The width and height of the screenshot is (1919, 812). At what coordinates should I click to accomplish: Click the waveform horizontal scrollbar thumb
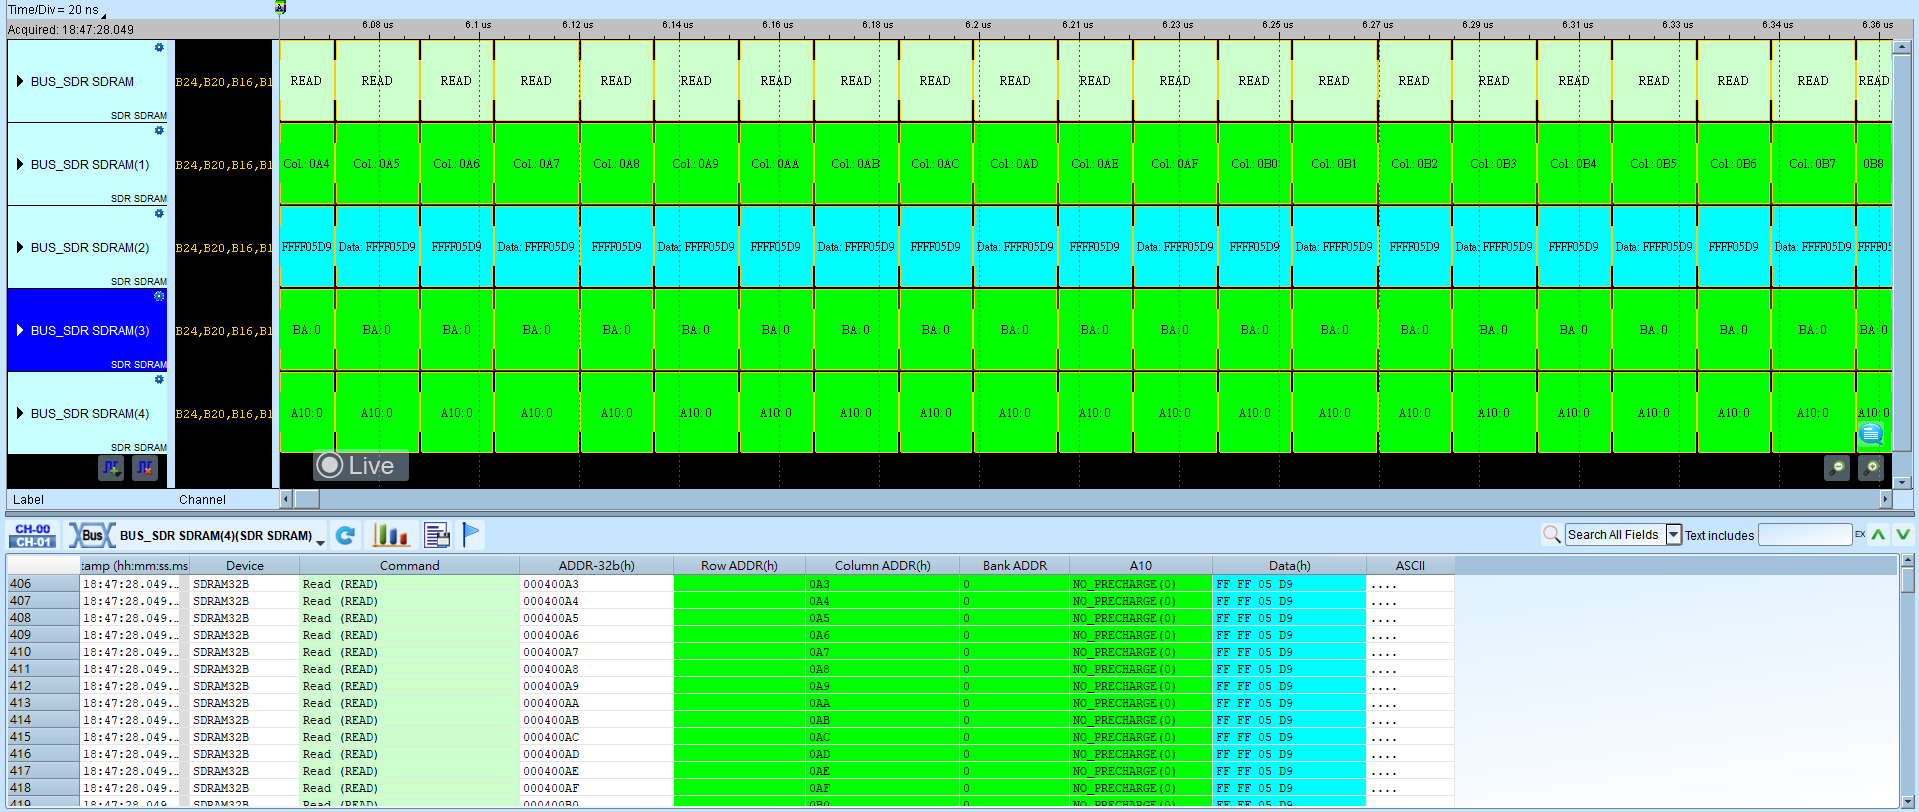point(306,499)
